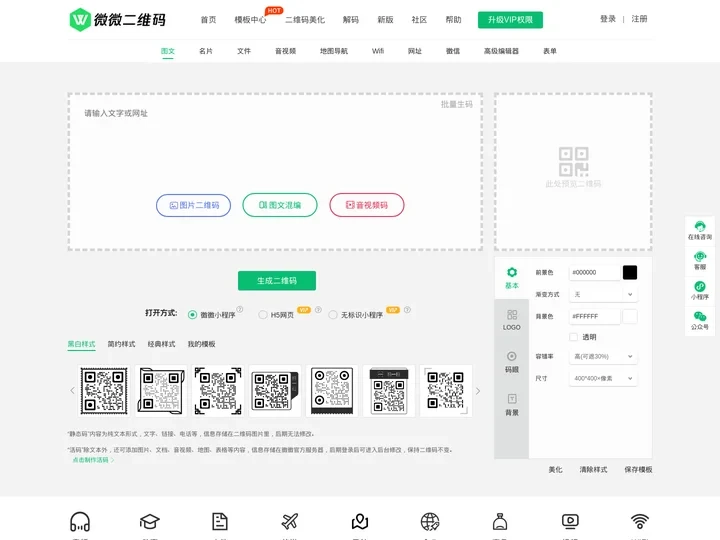Click the help icon next to 微微小程序

(x=240, y=309)
